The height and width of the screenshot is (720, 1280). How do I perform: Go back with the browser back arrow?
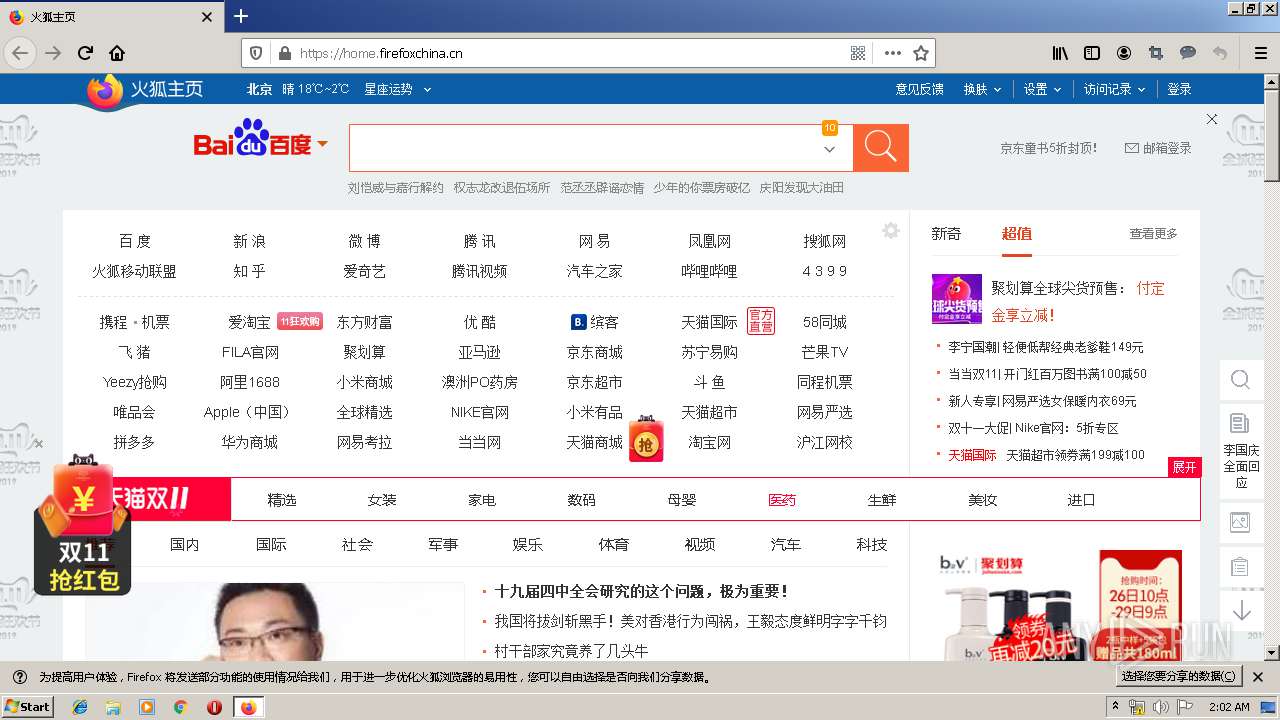(20, 53)
